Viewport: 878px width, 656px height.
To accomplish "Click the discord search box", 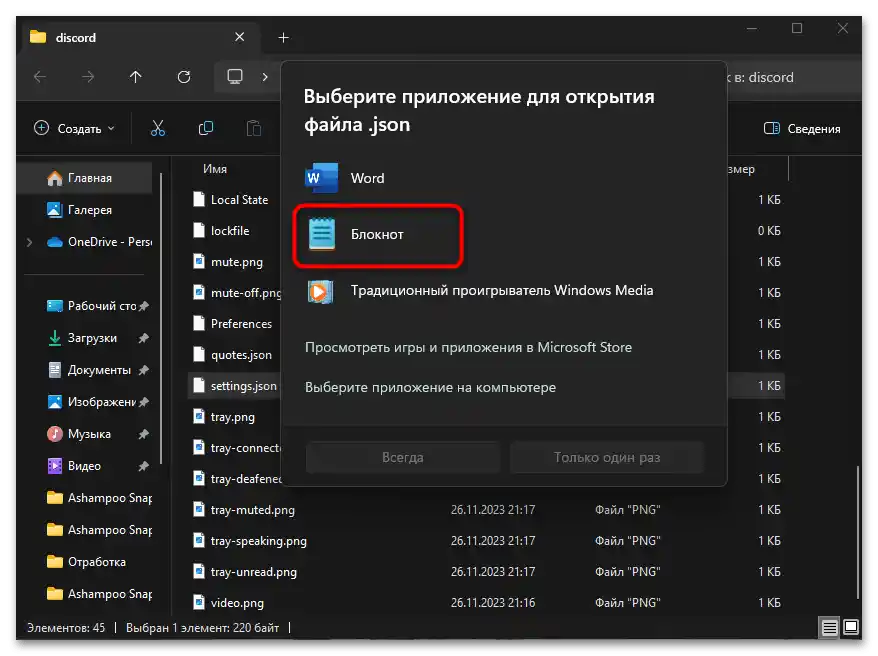I will coord(794,77).
